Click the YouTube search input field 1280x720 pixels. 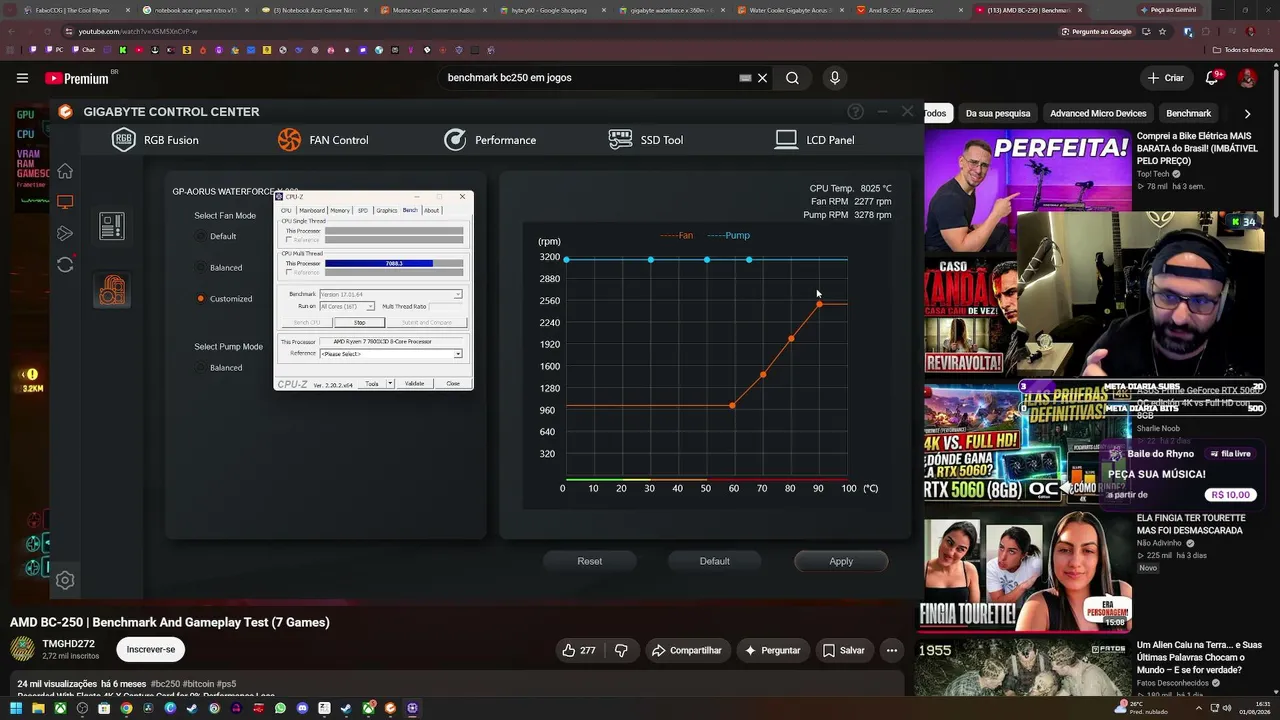click(x=590, y=78)
